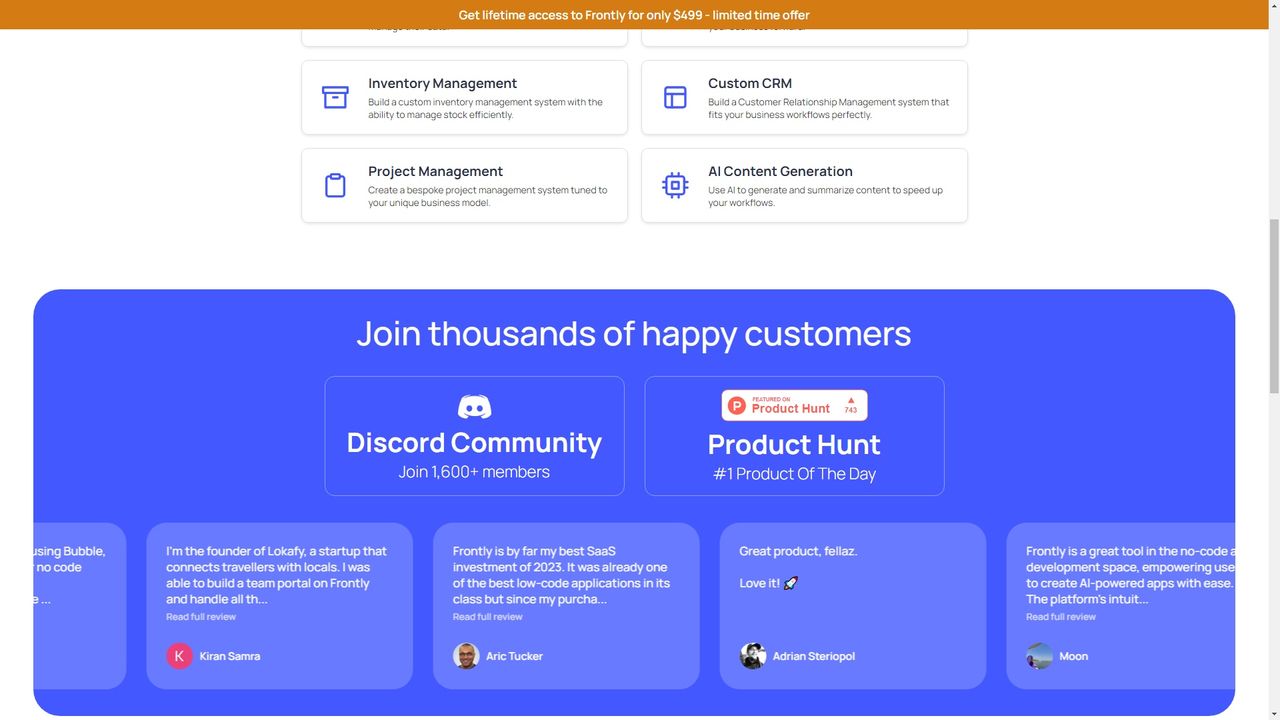
Task: Click 'great tool in the no-code' review text
Action: point(1130,575)
